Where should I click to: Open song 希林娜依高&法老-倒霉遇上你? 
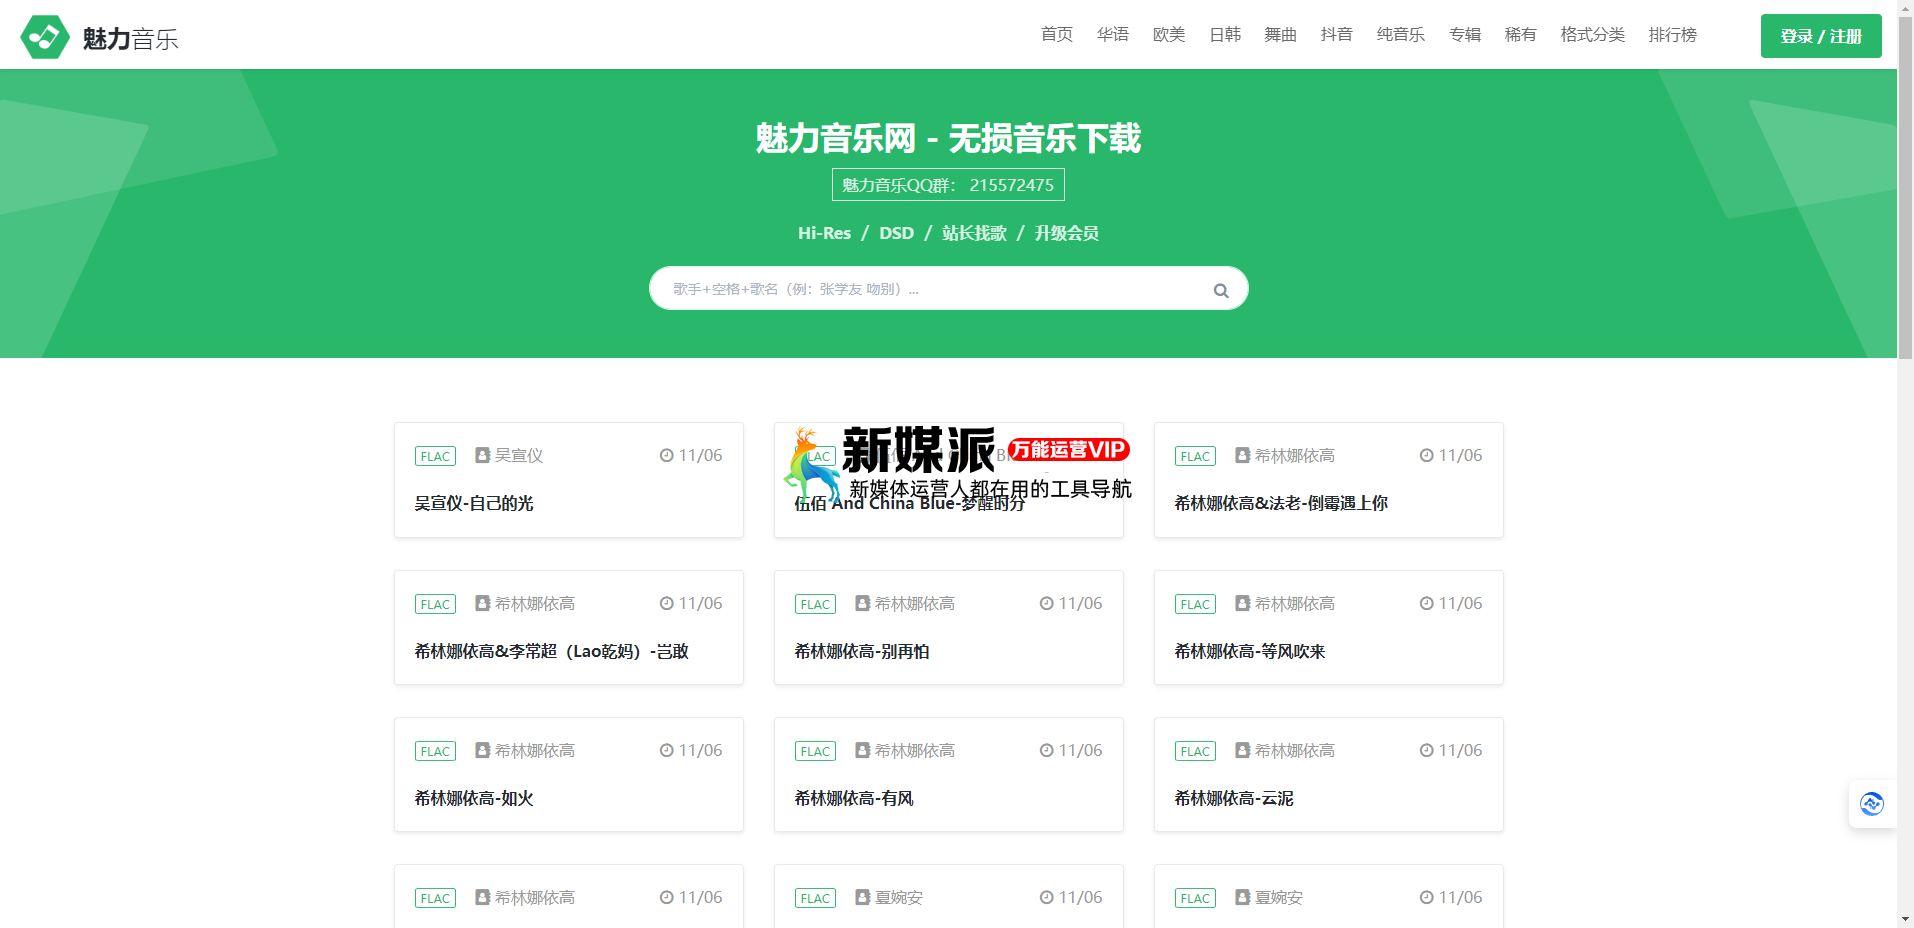click(x=1281, y=503)
